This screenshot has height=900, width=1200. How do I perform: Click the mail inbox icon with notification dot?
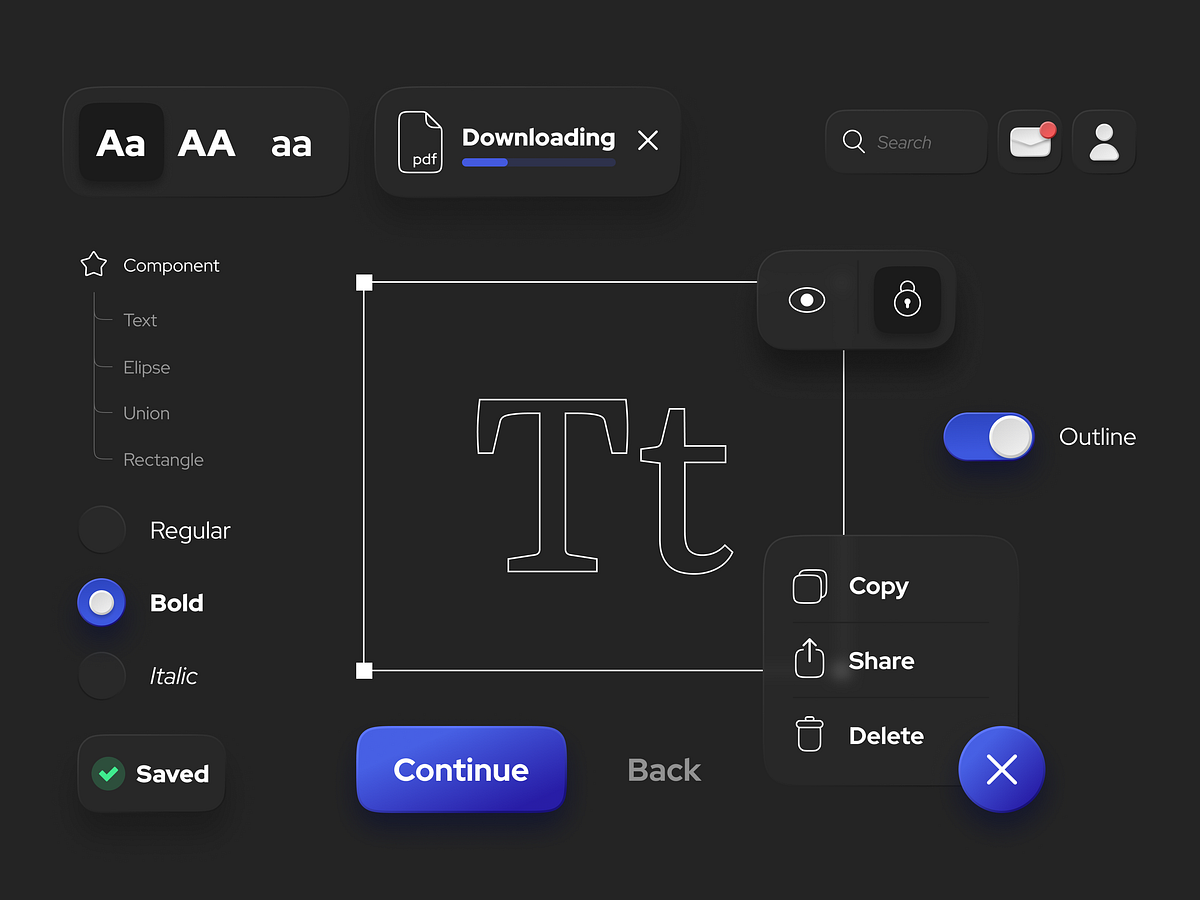click(1029, 141)
